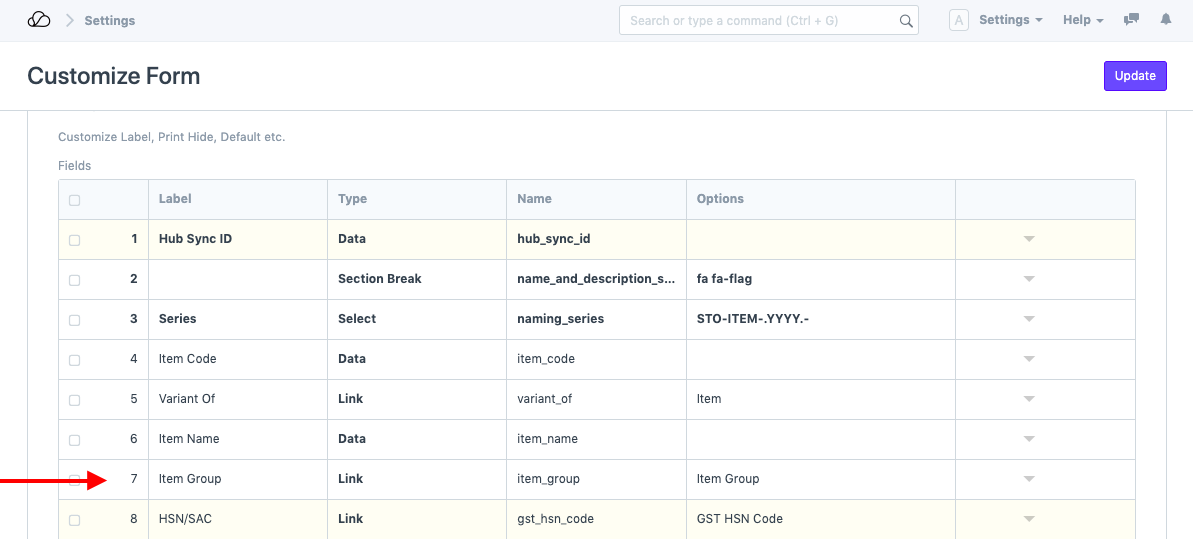Expand the Series row details arrow
The image size is (1193, 539).
1029,320
